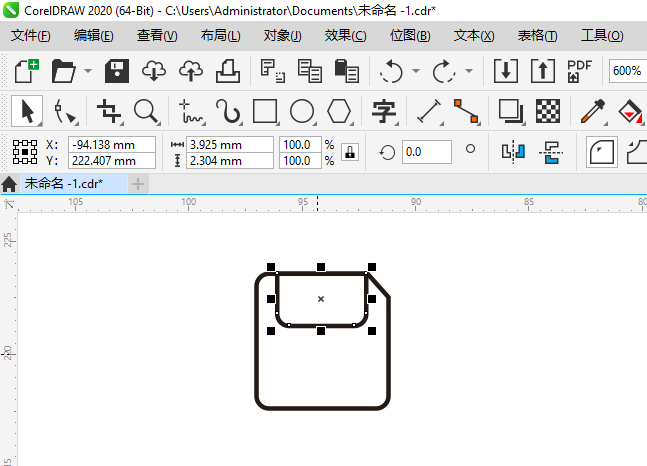Open the undo history dropdown arrow
Image resolution: width=647 pixels, height=466 pixels.
pyautogui.click(x=416, y=71)
